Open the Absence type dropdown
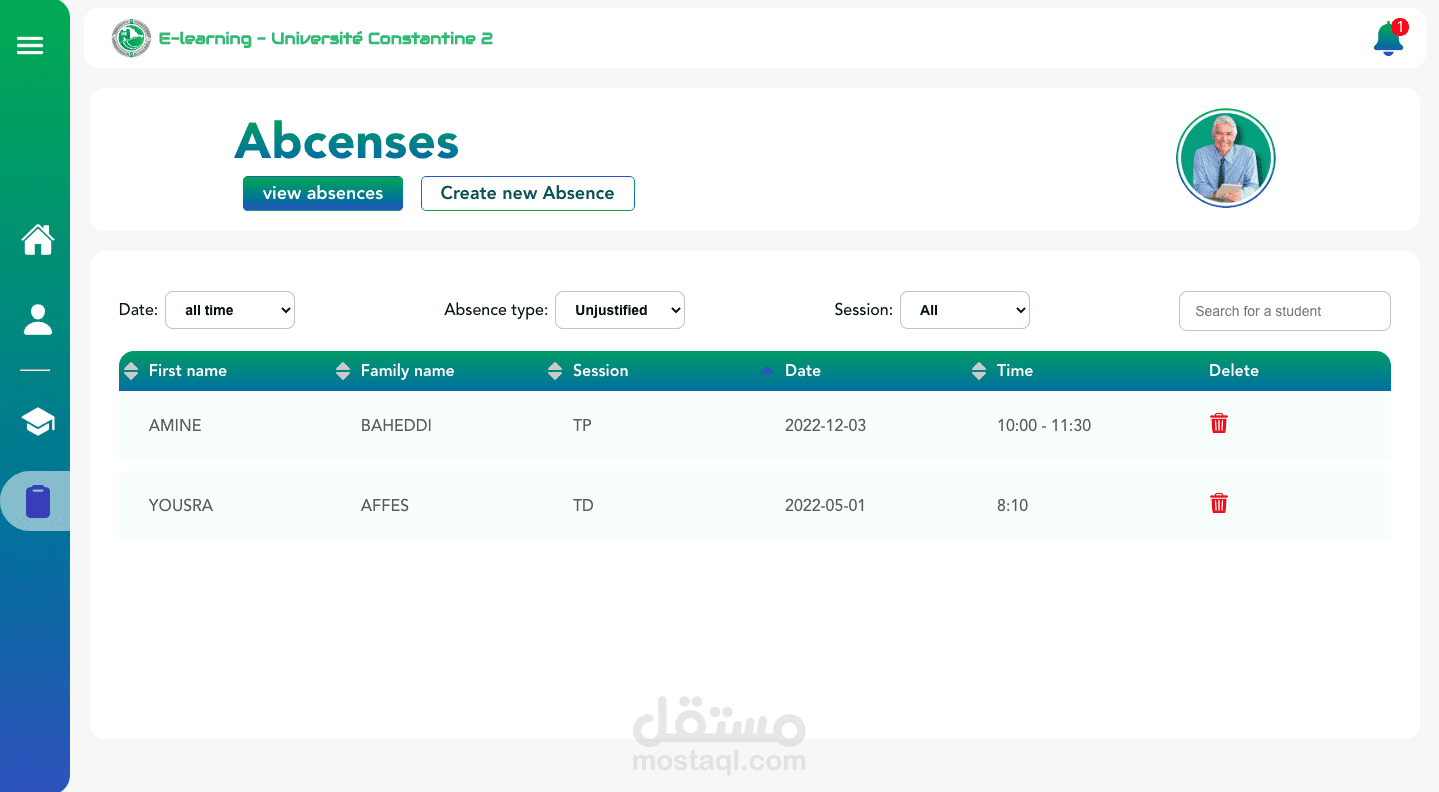The image size is (1439, 792). [620, 310]
